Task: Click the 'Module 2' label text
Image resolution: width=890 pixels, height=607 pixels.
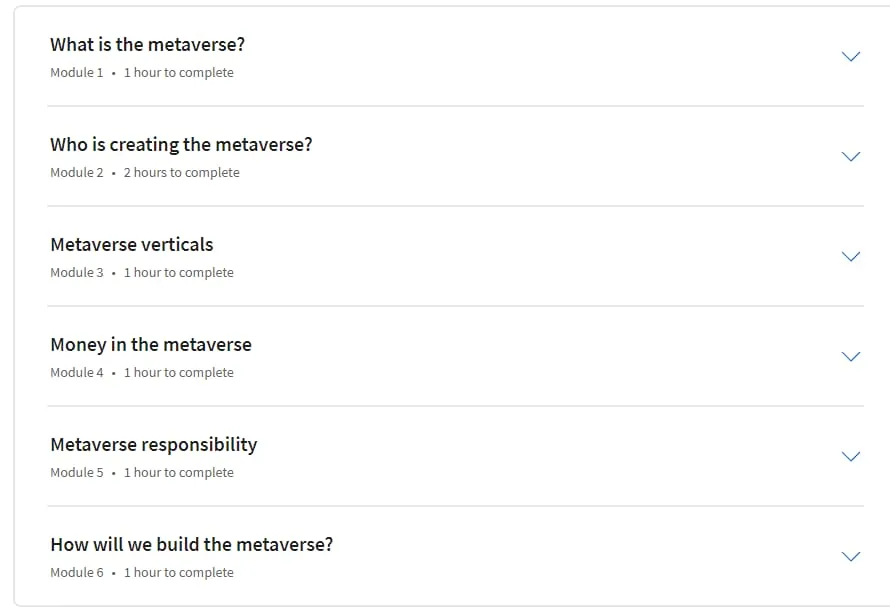Action: tap(77, 173)
